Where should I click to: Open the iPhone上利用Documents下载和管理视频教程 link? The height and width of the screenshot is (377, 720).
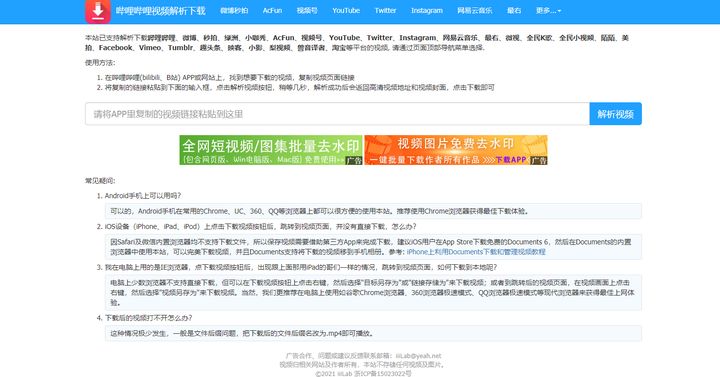click(x=476, y=252)
